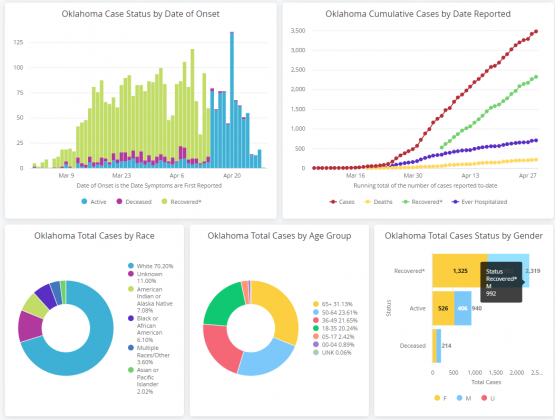Click the 'Total Cases' axis label
This screenshot has width=555, height=420.
coord(486,382)
